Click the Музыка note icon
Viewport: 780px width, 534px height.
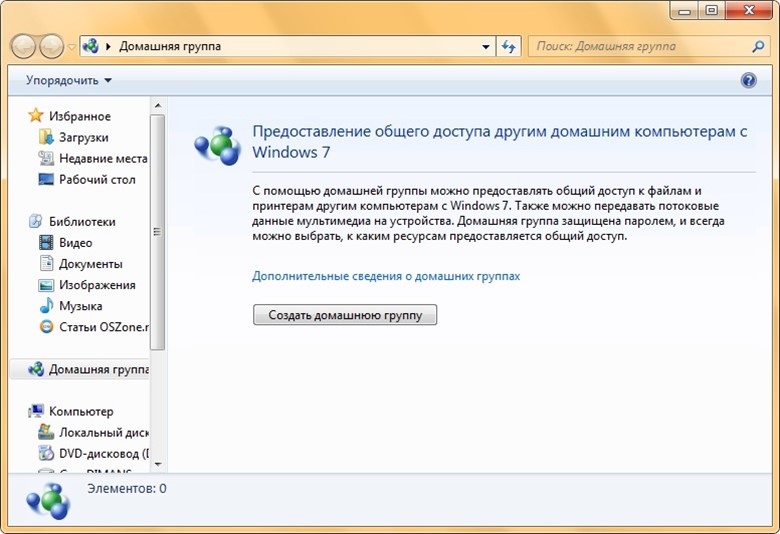(x=46, y=305)
